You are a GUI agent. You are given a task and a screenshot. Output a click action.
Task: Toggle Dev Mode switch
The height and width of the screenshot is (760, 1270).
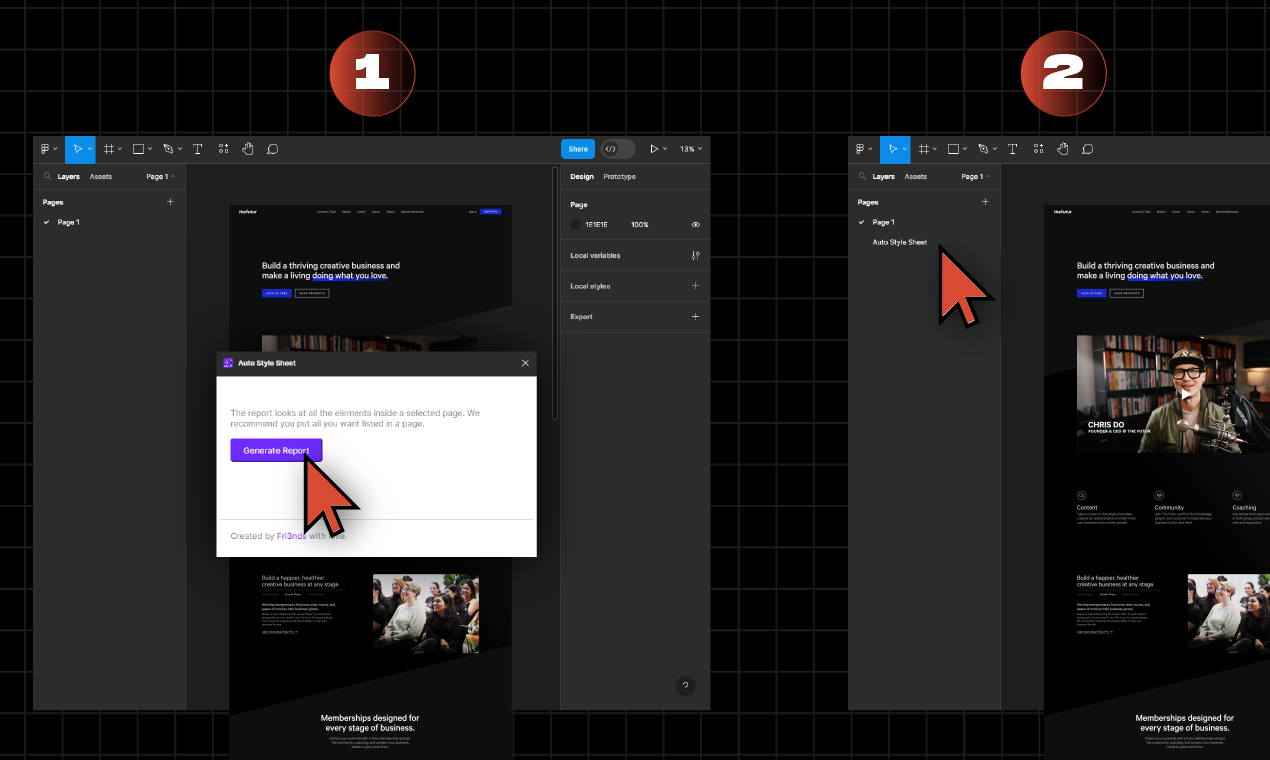tap(617, 149)
